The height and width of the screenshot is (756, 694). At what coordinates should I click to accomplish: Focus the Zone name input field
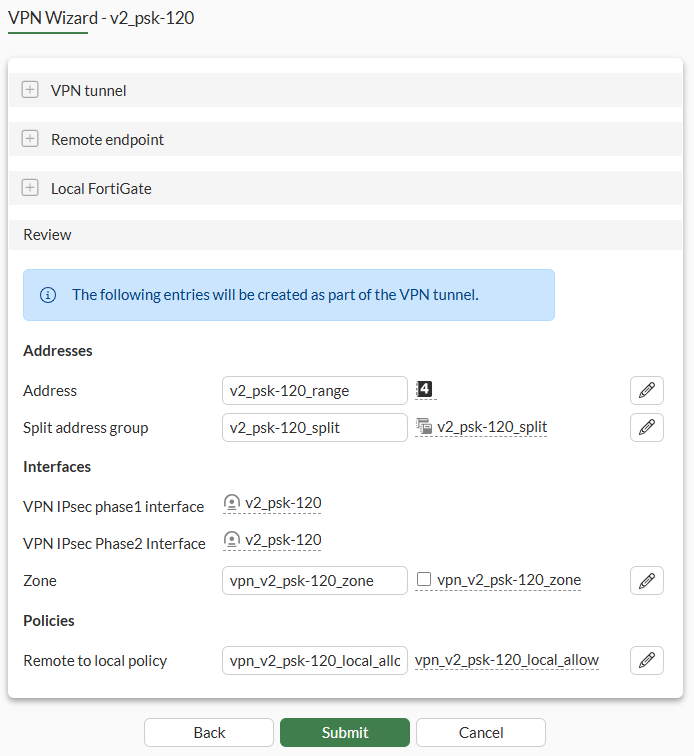point(314,581)
